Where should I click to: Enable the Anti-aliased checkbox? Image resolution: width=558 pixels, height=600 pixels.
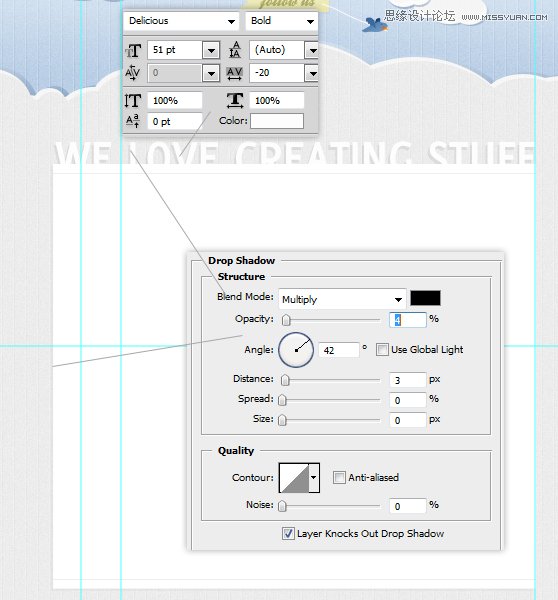(x=339, y=477)
